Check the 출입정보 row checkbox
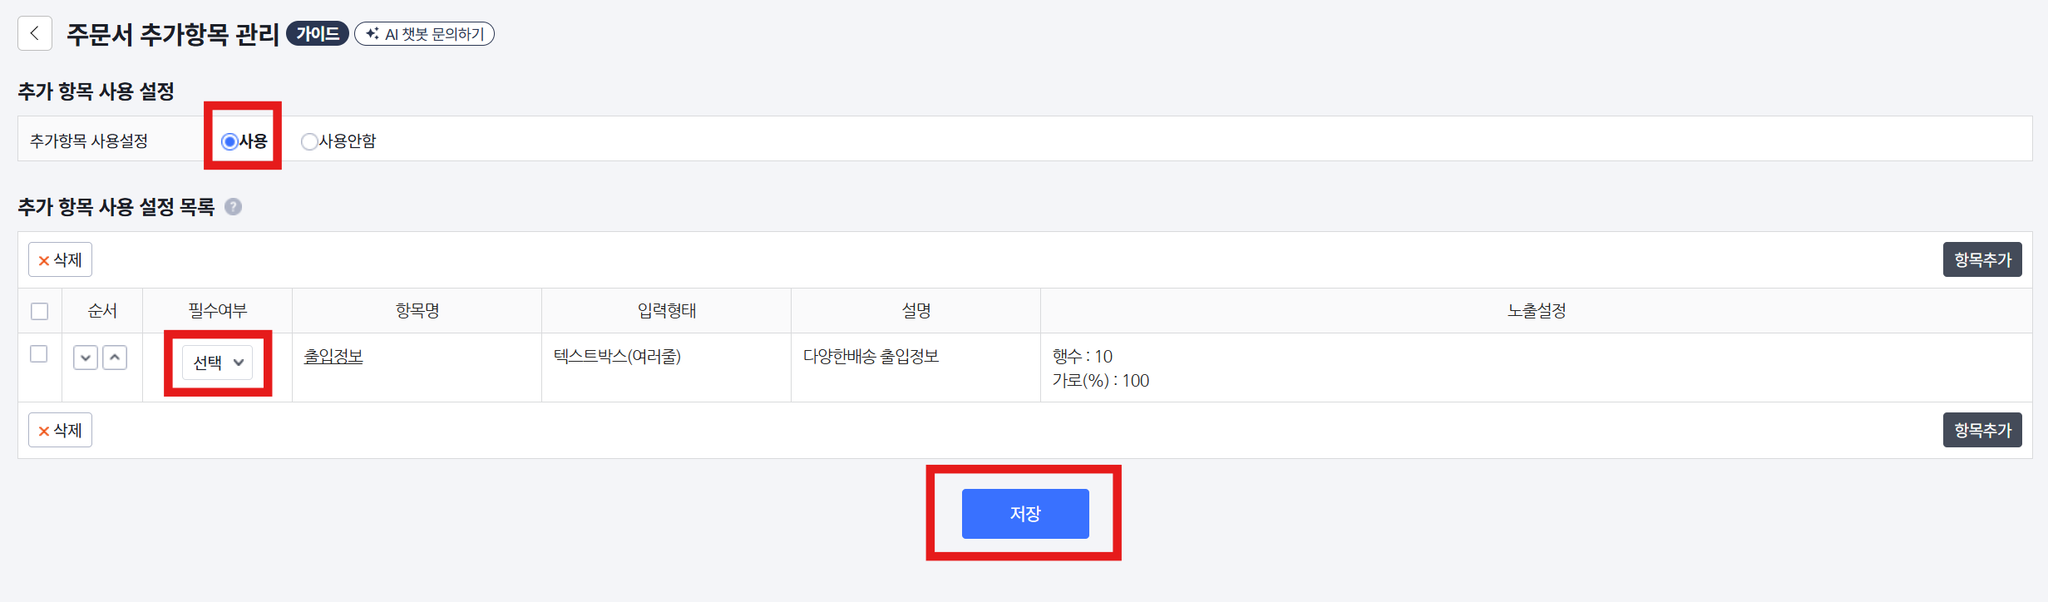 pyautogui.click(x=39, y=354)
